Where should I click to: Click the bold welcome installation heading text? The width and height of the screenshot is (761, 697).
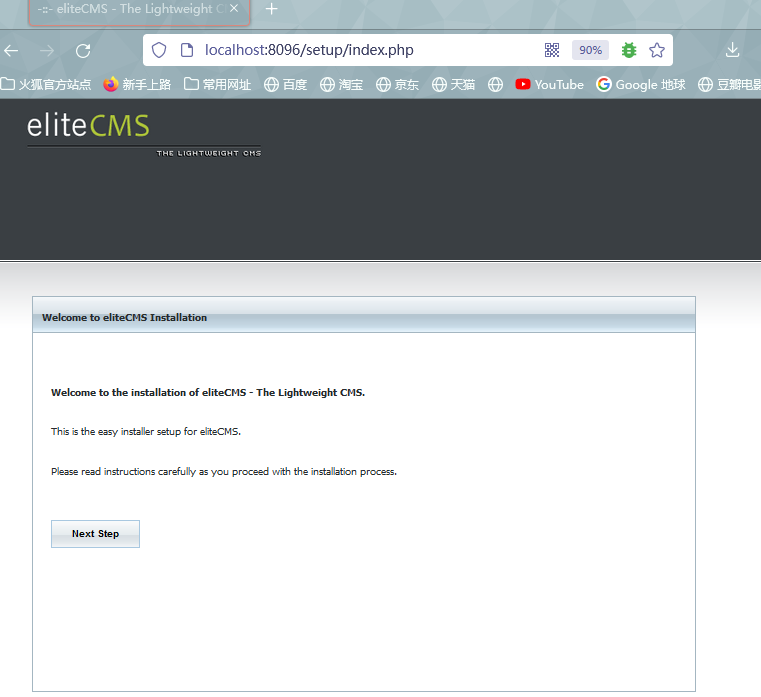[208, 393]
